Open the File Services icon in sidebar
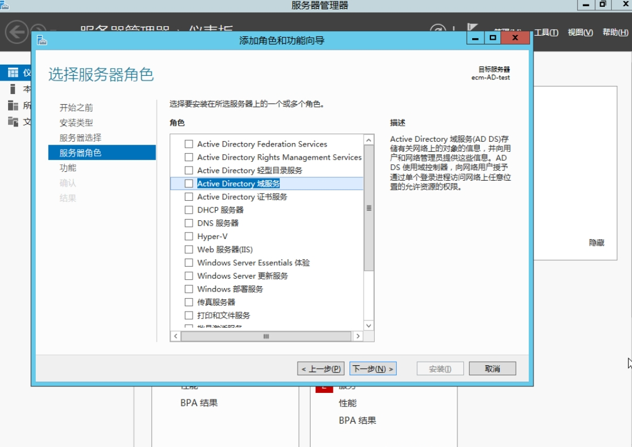 click(x=13, y=121)
